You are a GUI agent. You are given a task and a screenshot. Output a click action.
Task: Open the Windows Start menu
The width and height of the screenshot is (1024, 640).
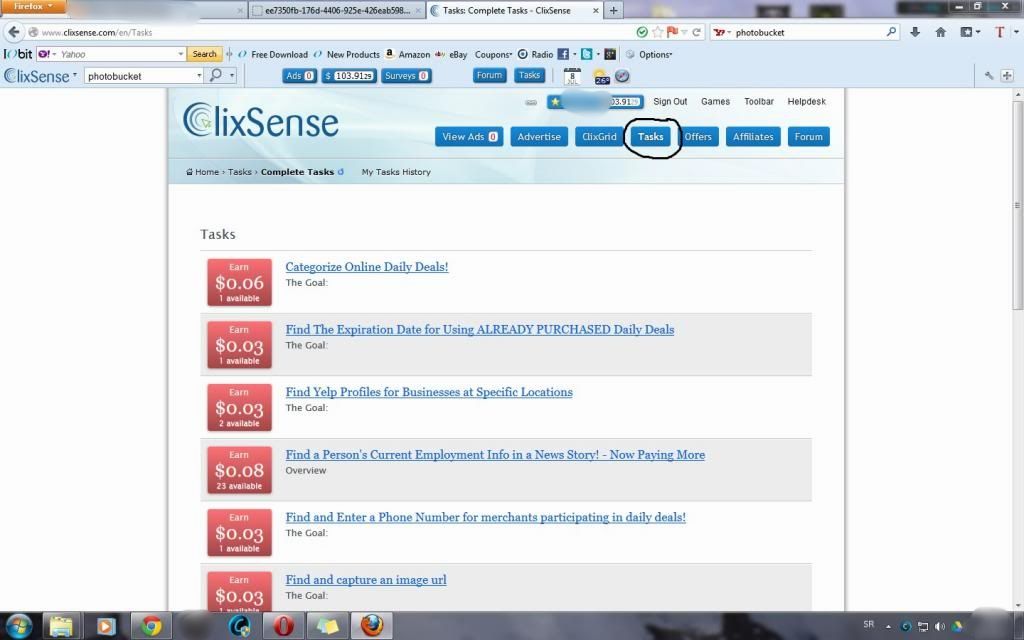(19, 626)
